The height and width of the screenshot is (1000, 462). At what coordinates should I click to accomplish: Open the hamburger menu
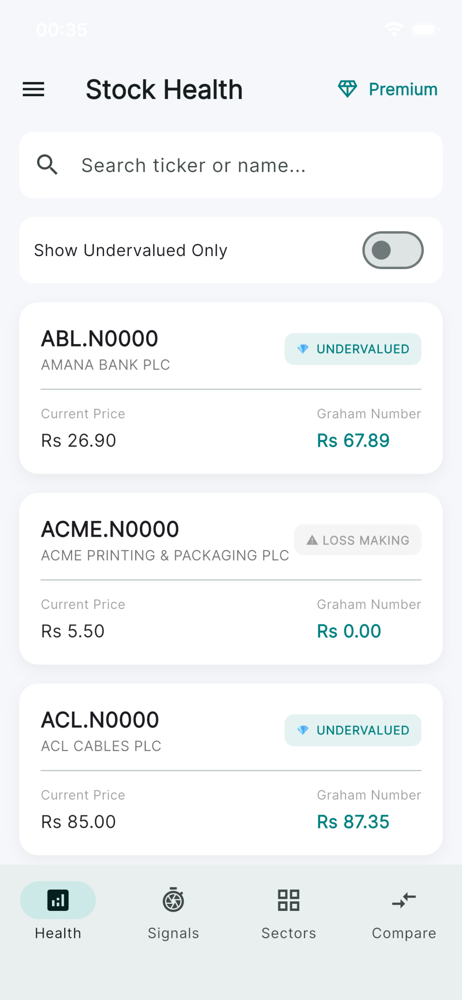(x=33, y=89)
